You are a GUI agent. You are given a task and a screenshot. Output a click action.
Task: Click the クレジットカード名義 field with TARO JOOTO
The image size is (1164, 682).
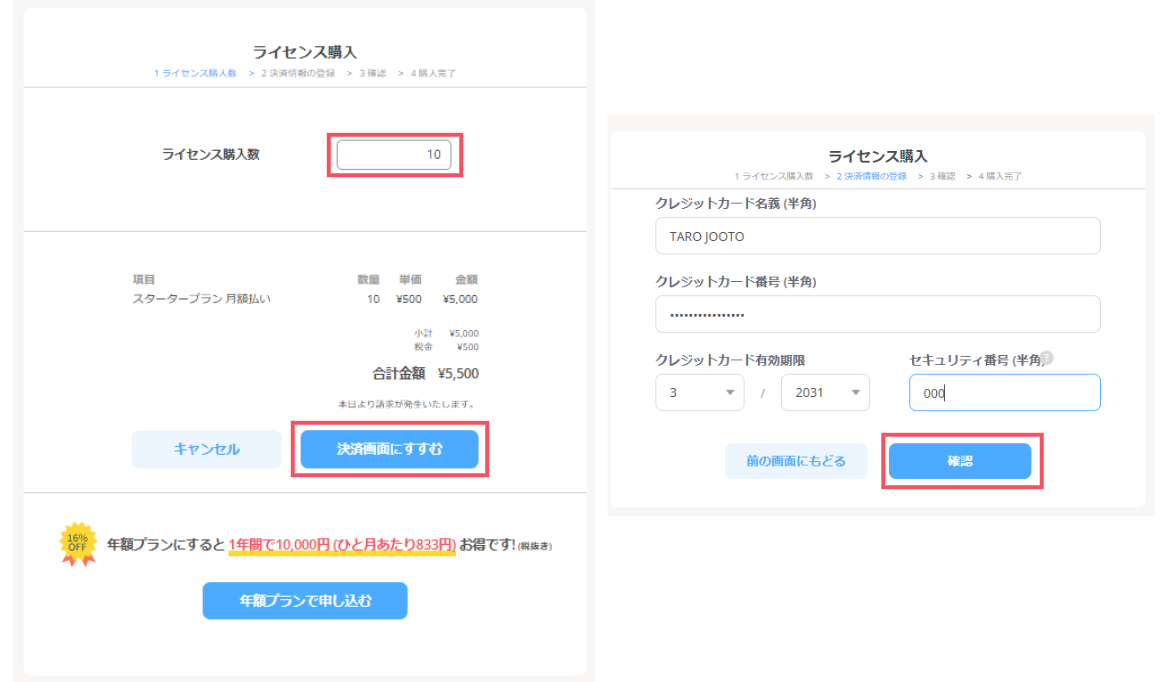[877, 236]
